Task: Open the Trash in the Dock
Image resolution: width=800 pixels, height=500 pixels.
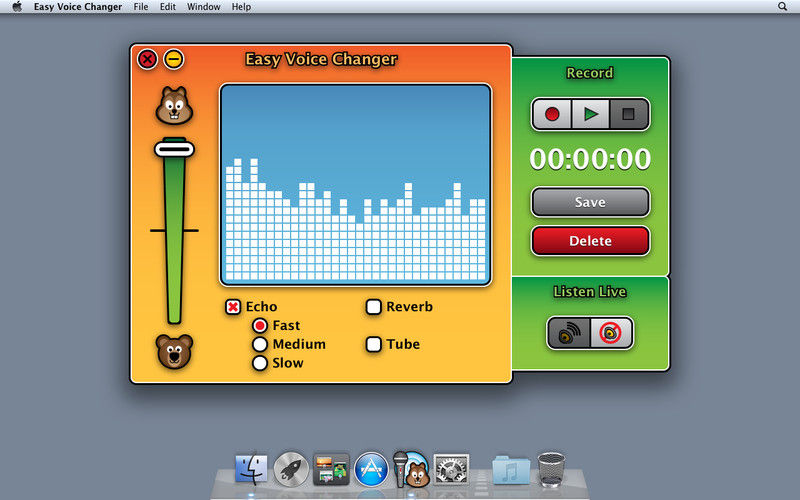Action: (x=551, y=469)
